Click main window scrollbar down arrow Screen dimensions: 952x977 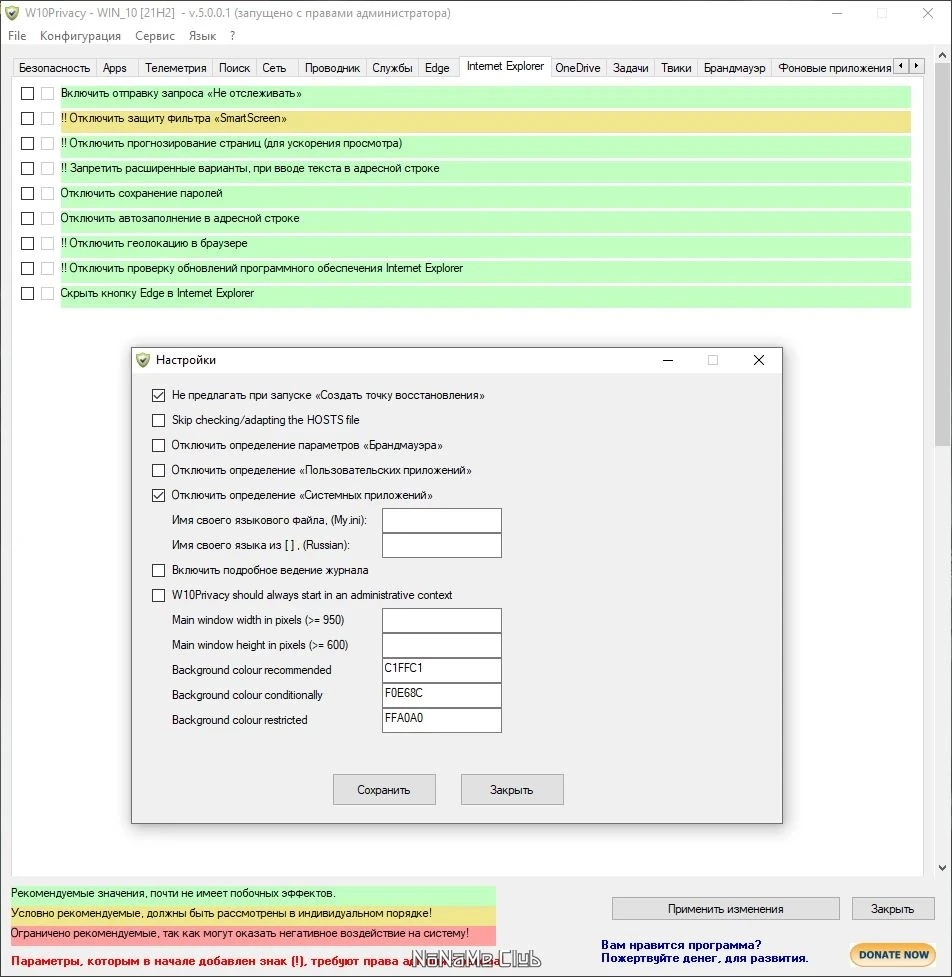pos(942,867)
